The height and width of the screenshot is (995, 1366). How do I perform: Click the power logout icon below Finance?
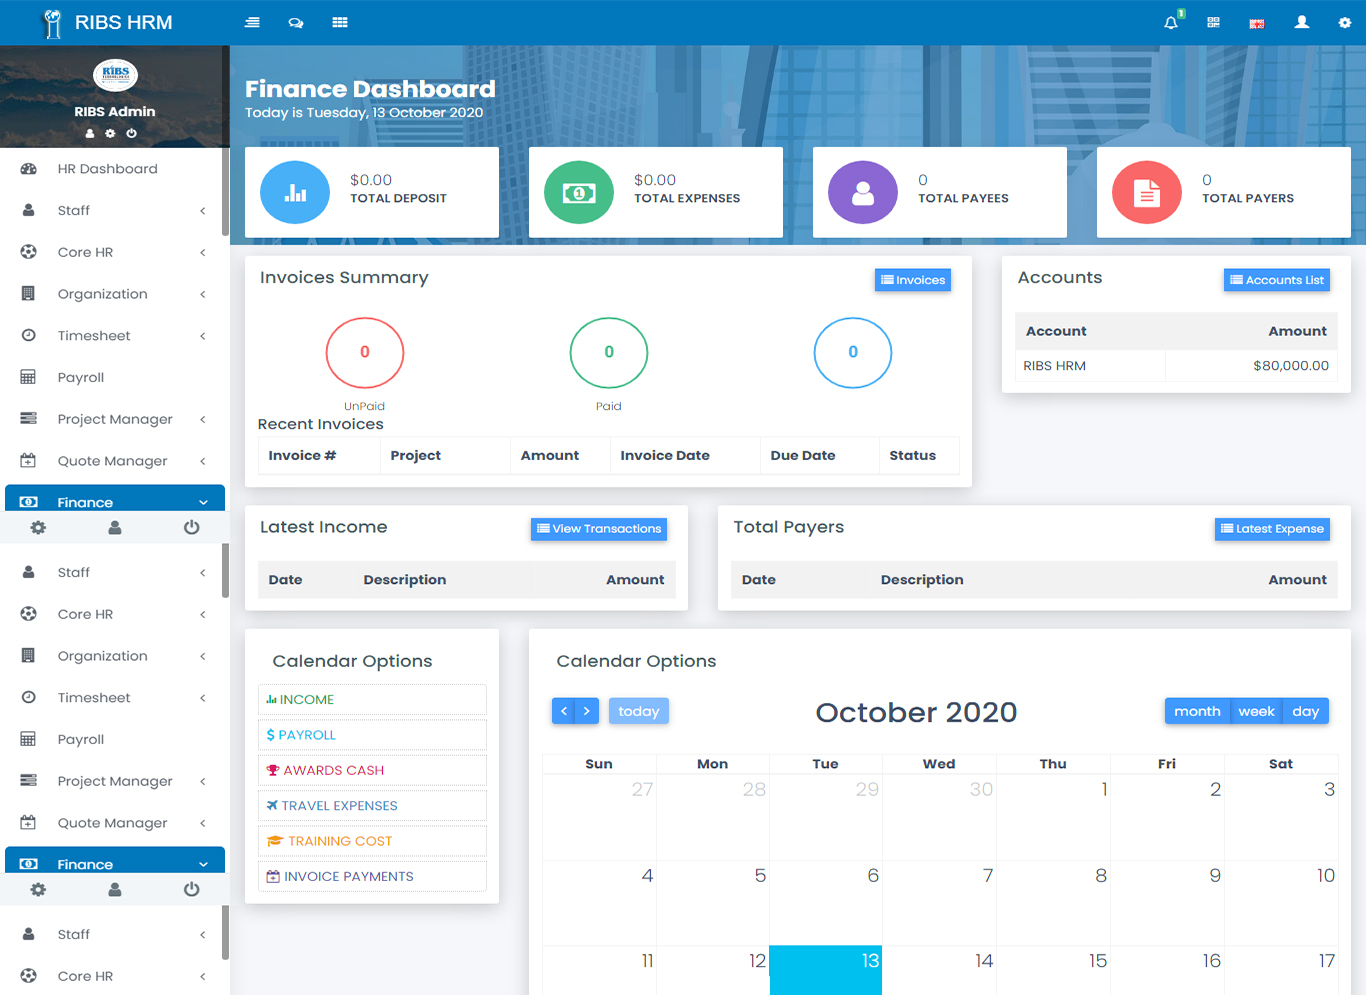191,527
